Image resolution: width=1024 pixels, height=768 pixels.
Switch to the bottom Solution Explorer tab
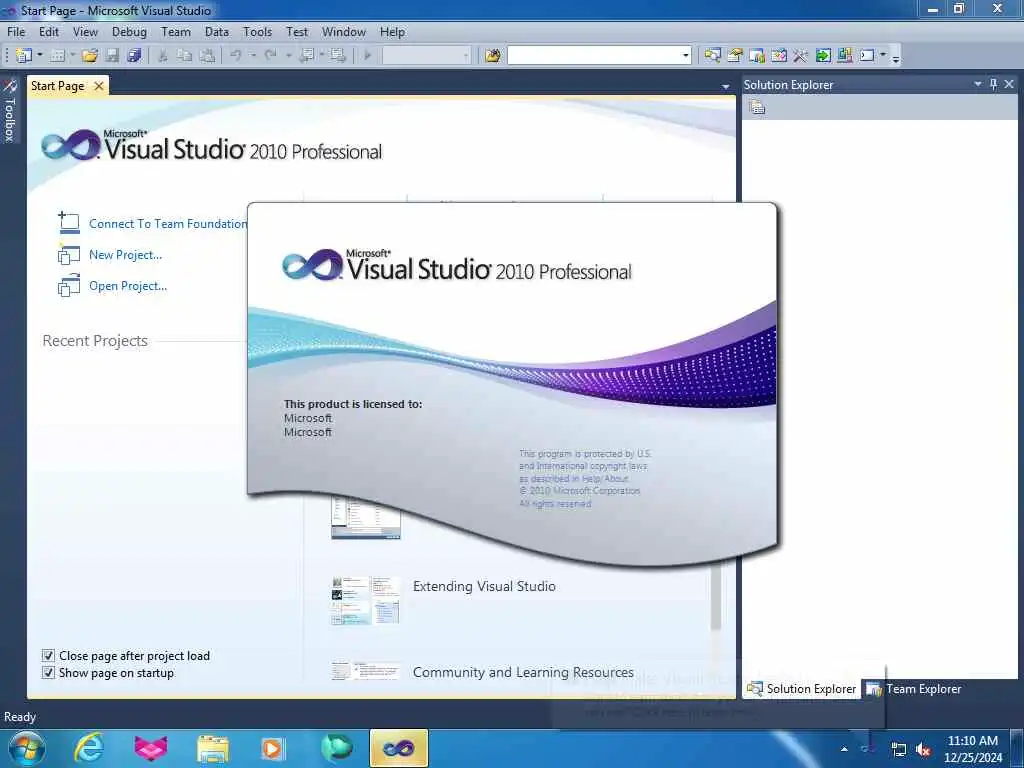coord(801,688)
